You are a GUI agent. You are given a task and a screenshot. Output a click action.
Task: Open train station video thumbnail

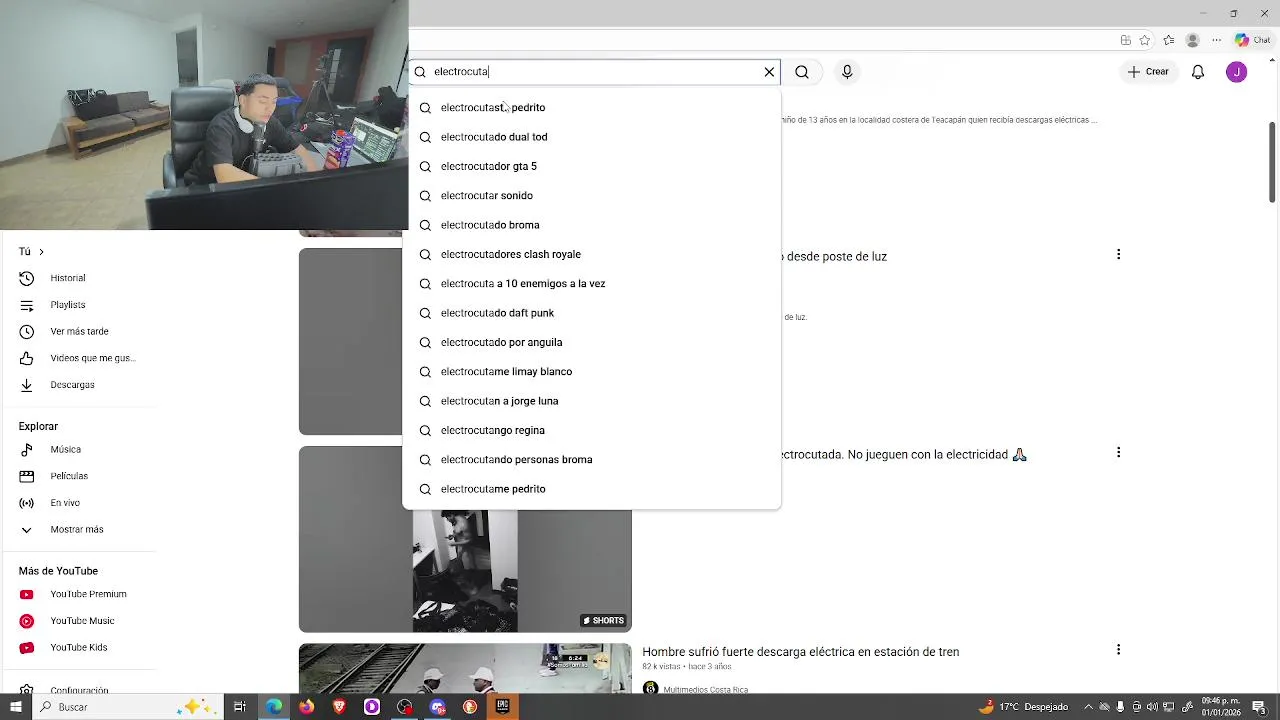point(465,669)
